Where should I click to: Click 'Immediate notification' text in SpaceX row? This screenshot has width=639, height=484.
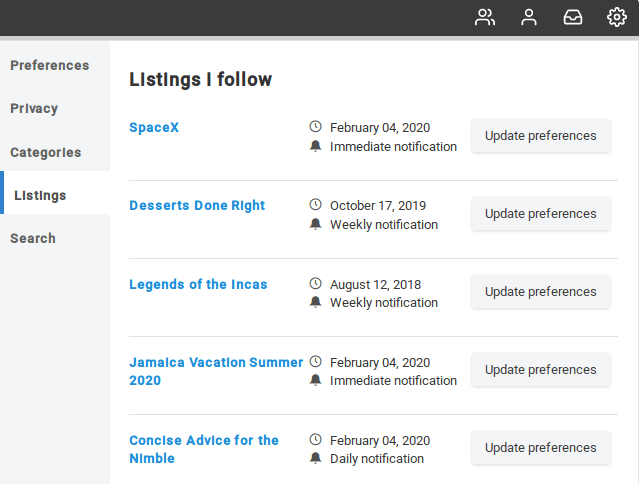(x=393, y=147)
